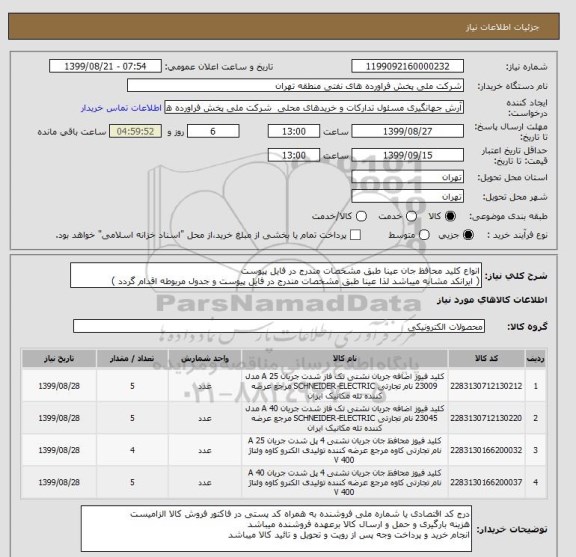The image size is (576, 557).
Task: Click the remaining days field showing 6
Action: [x=213, y=132]
